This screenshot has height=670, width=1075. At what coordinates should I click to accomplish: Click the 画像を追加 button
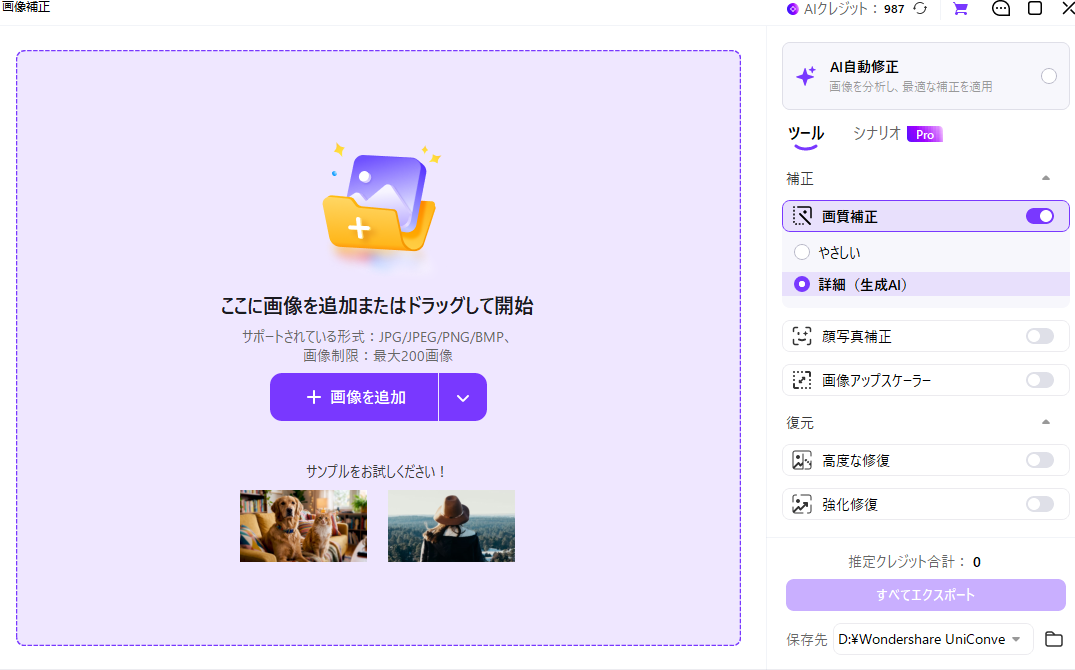[x=354, y=397]
